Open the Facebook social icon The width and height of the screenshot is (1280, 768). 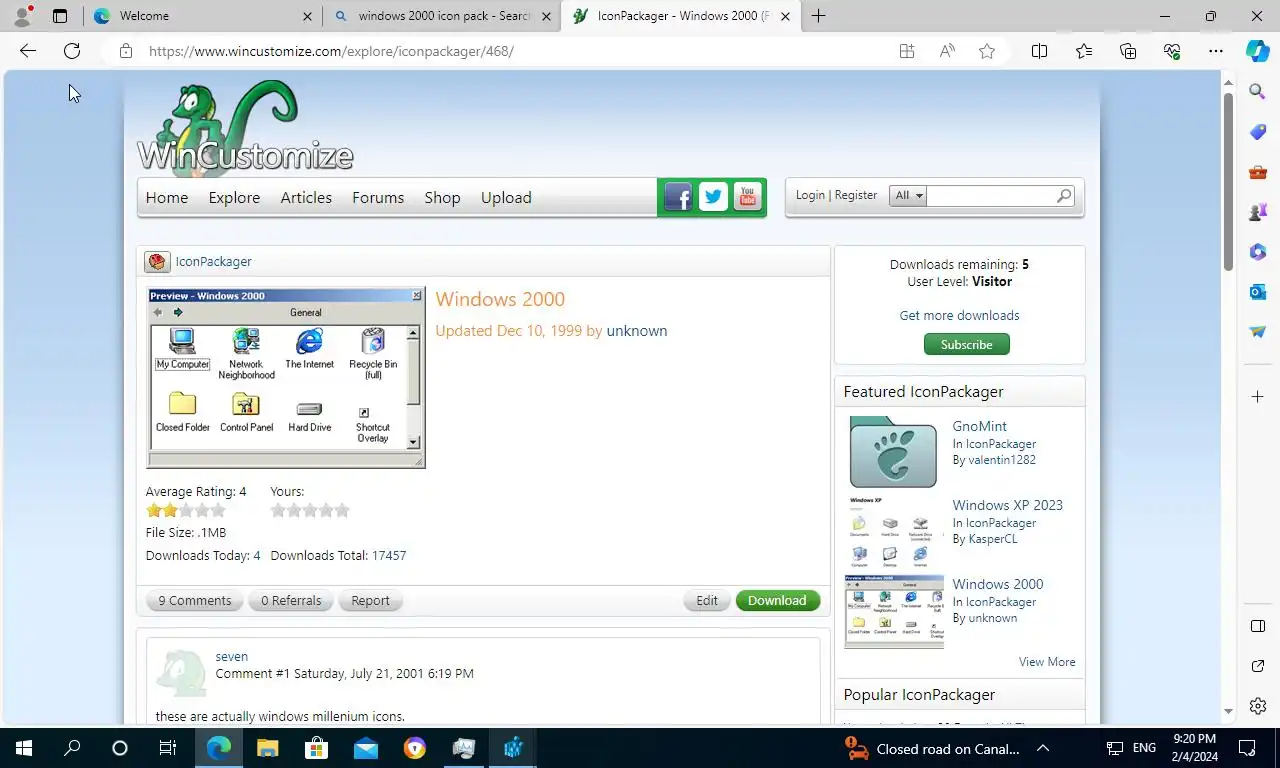point(678,197)
